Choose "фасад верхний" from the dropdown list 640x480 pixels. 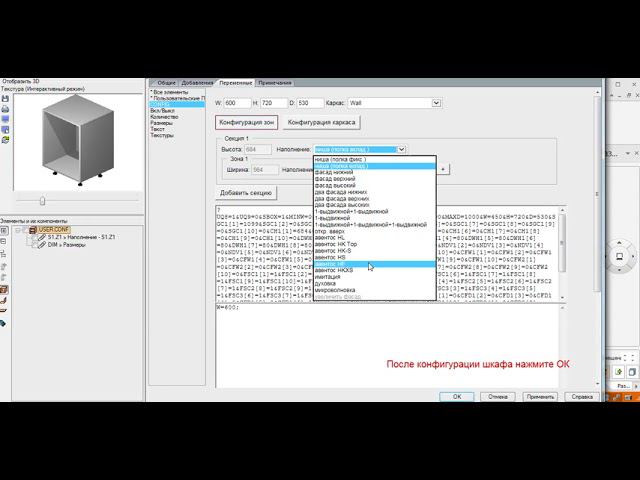point(374,179)
